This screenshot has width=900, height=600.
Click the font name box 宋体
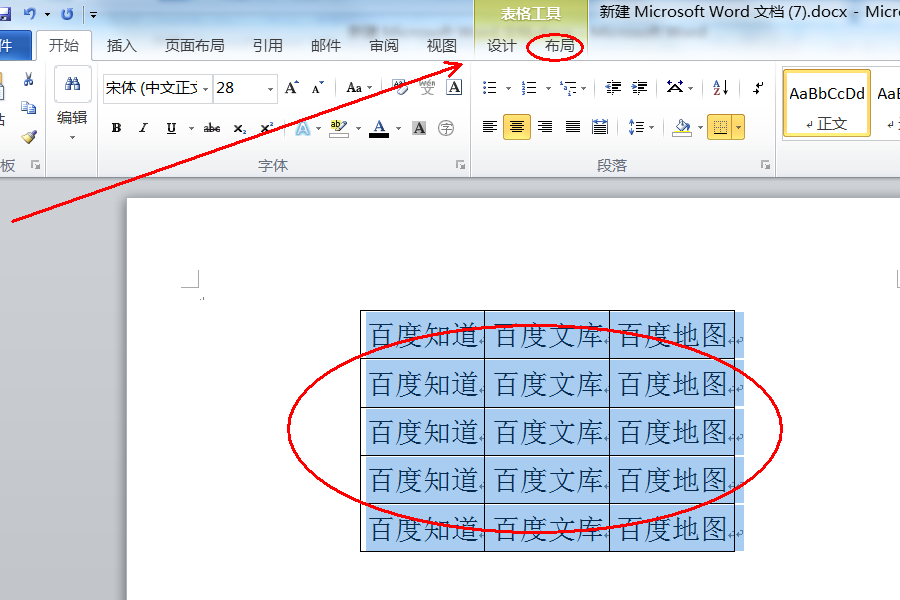click(x=152, y=88)
